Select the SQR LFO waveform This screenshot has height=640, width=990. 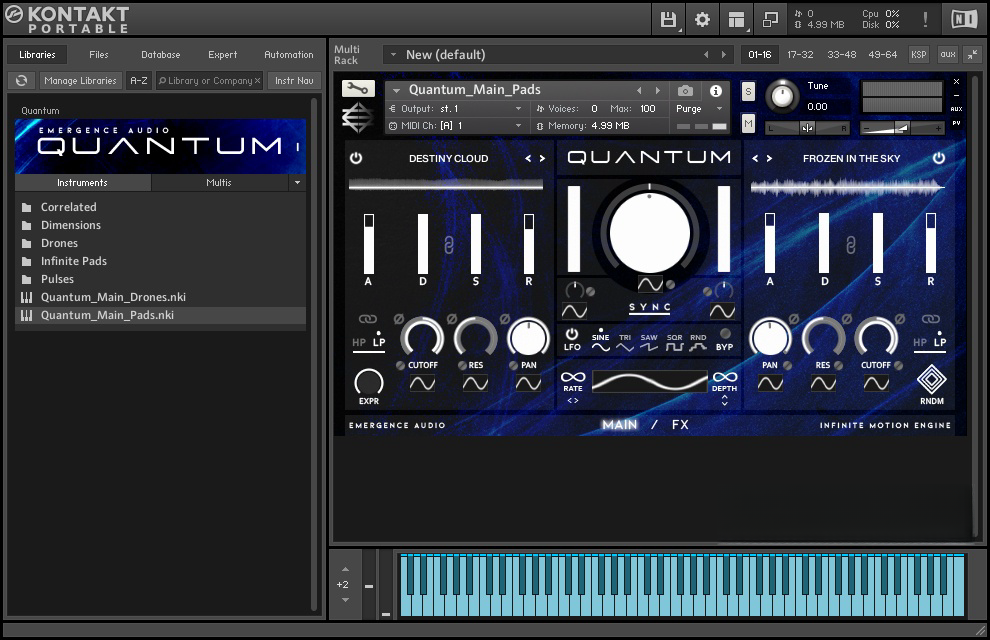(x=674, y=343)
